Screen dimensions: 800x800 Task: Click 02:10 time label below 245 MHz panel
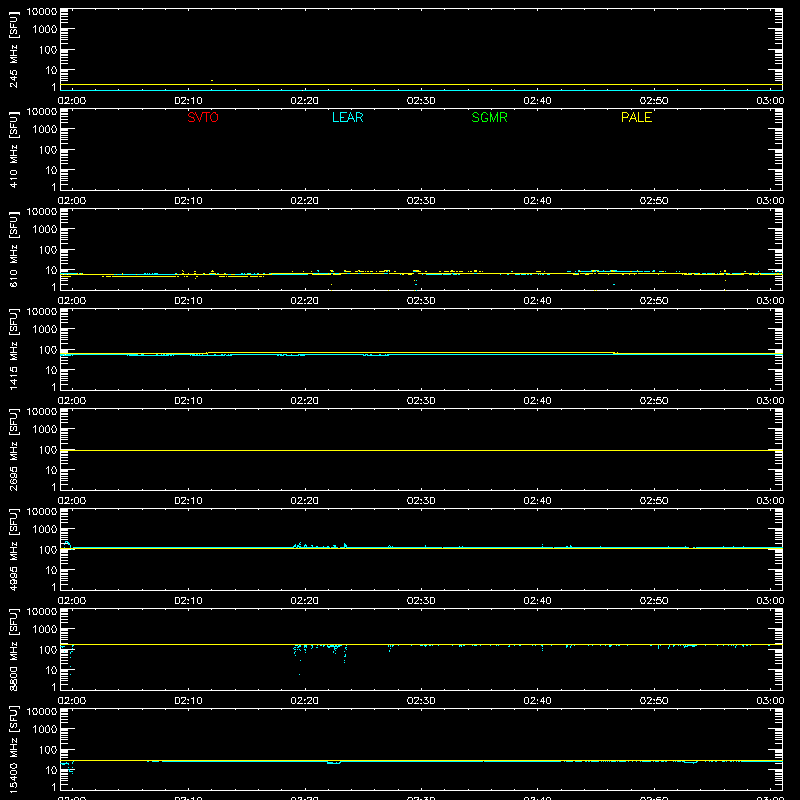point(188,101)
